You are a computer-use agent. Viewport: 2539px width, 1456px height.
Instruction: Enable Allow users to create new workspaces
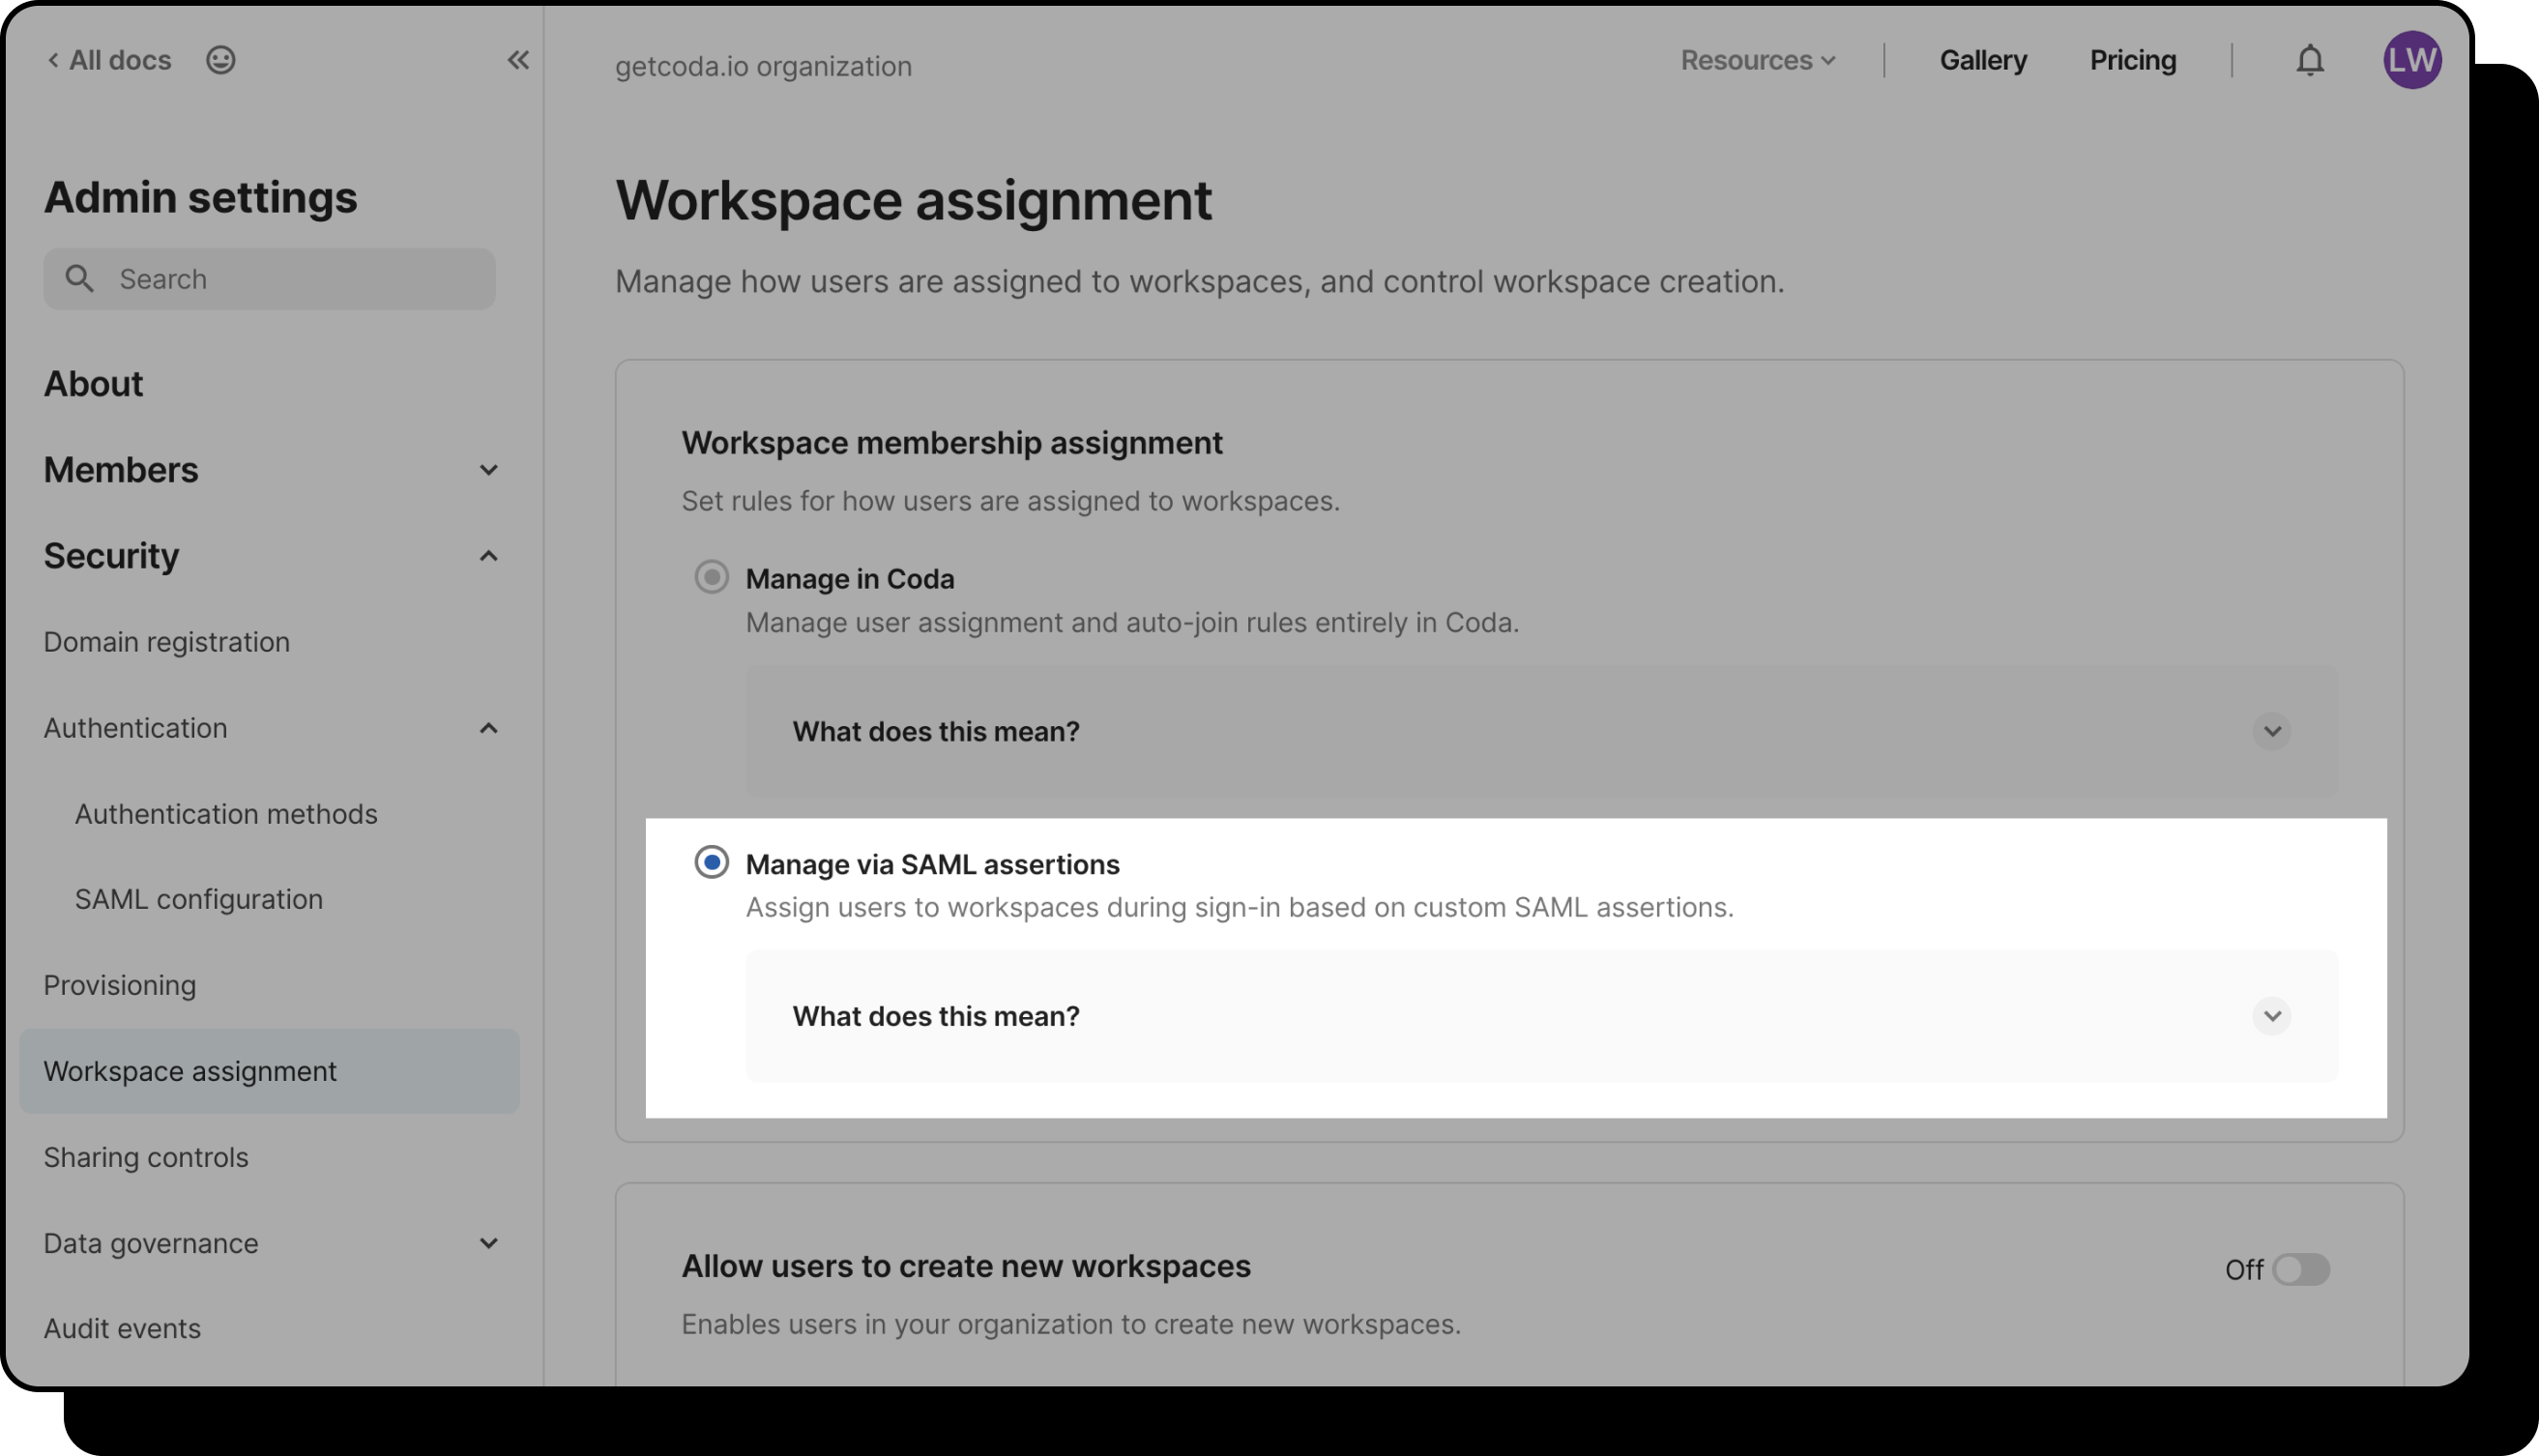coord(2302,1270)
